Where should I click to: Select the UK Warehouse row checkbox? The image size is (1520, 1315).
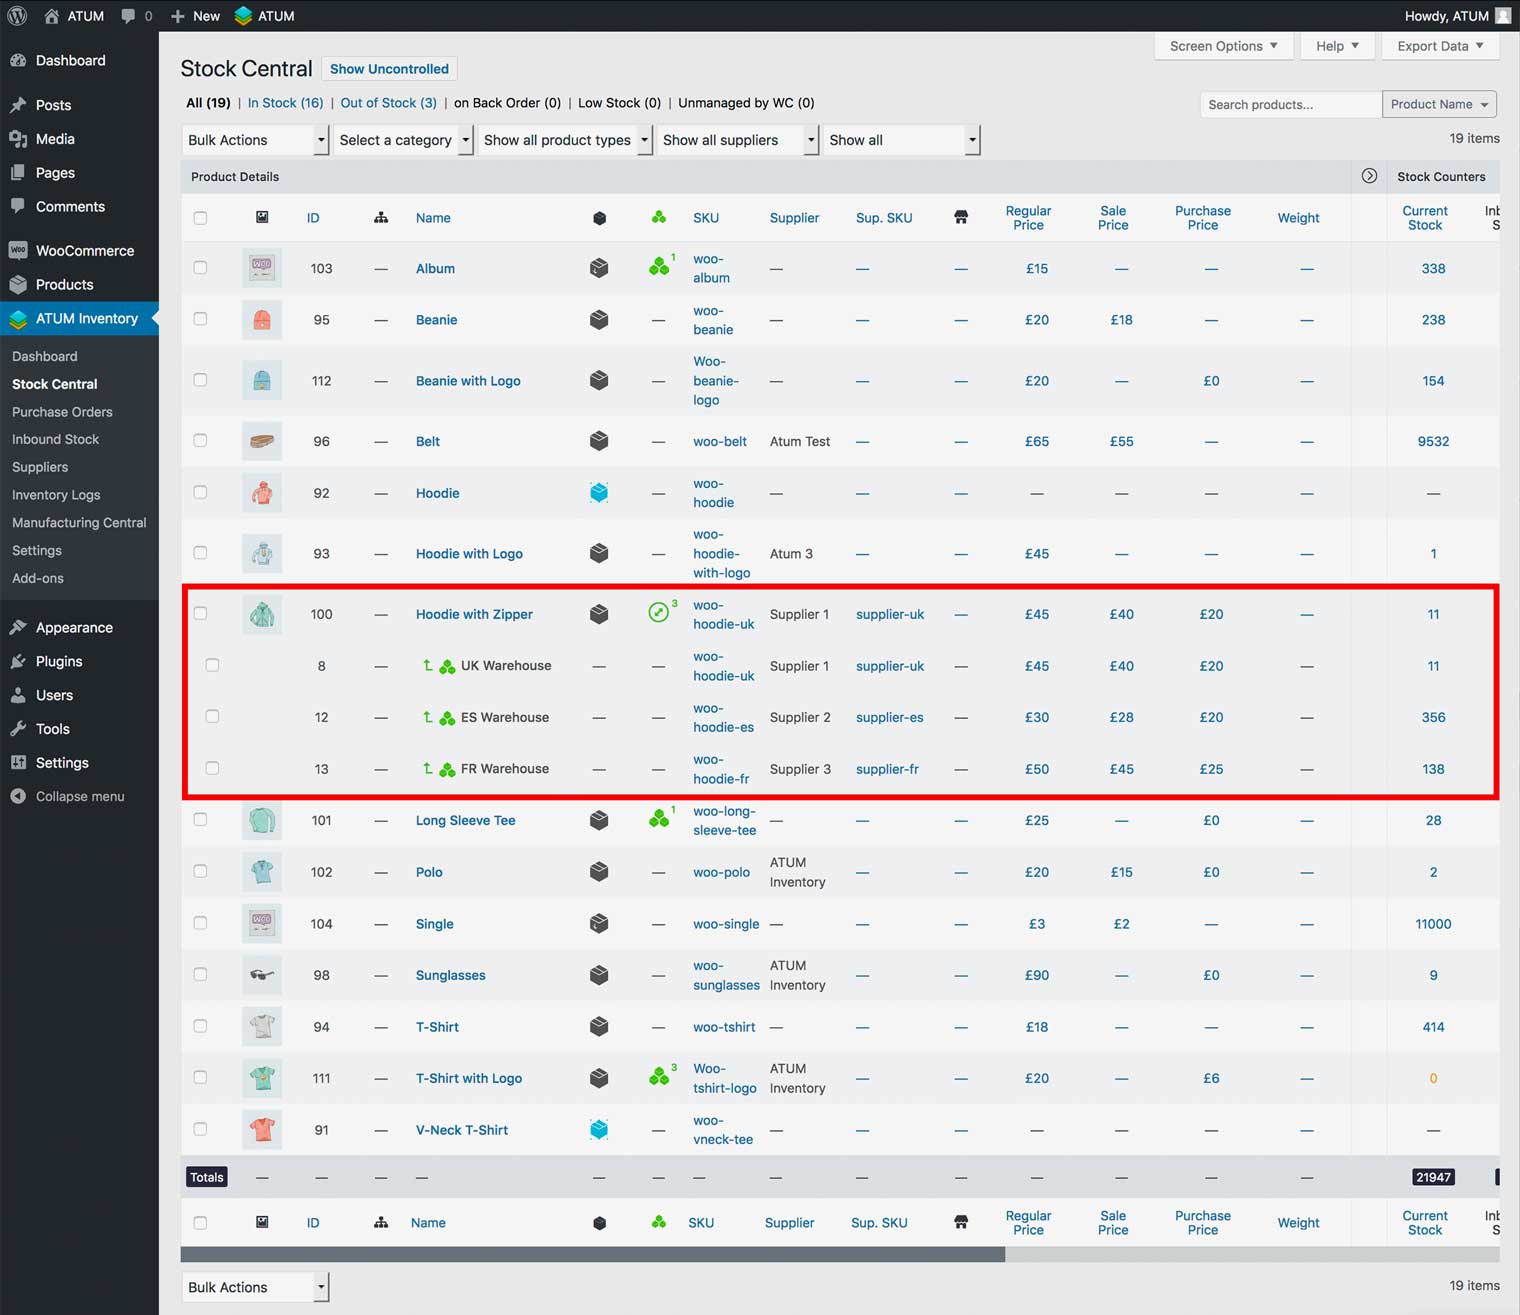[x=212, y=665]
